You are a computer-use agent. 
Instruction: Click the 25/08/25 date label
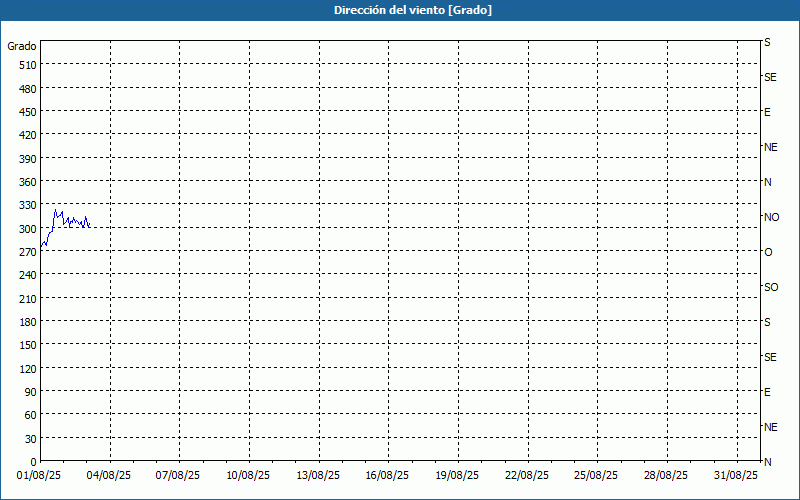[x=596, y=476]
